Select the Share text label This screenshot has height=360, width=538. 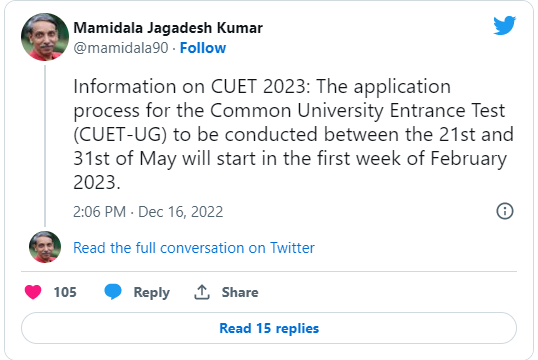pos(240,292)
